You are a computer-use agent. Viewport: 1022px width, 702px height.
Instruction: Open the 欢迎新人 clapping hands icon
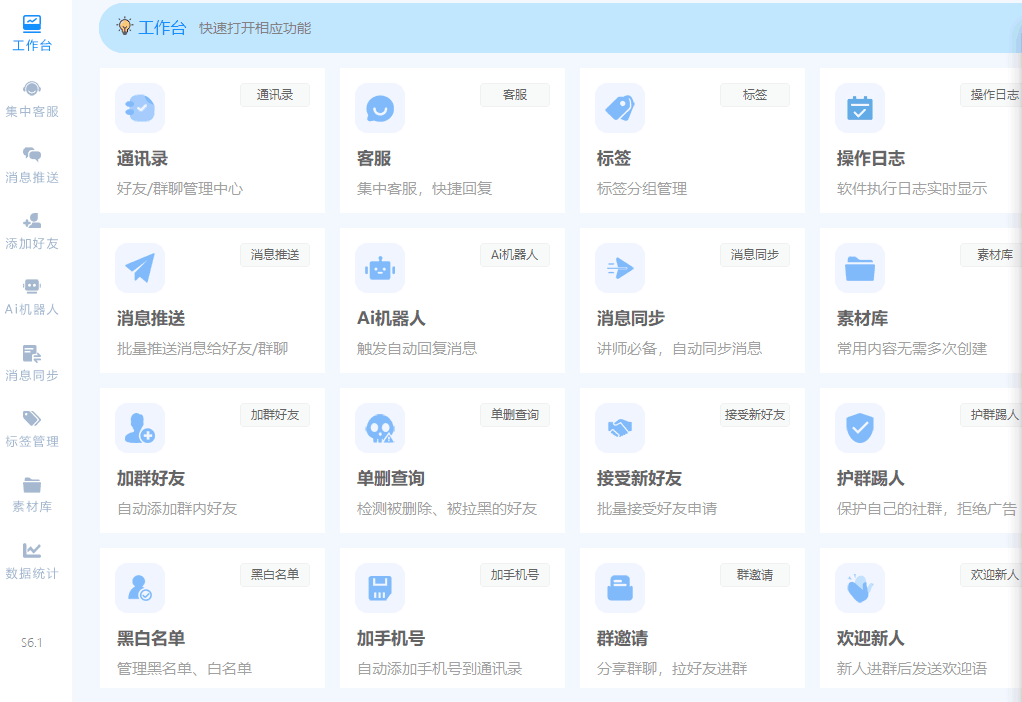coord(860,588)
